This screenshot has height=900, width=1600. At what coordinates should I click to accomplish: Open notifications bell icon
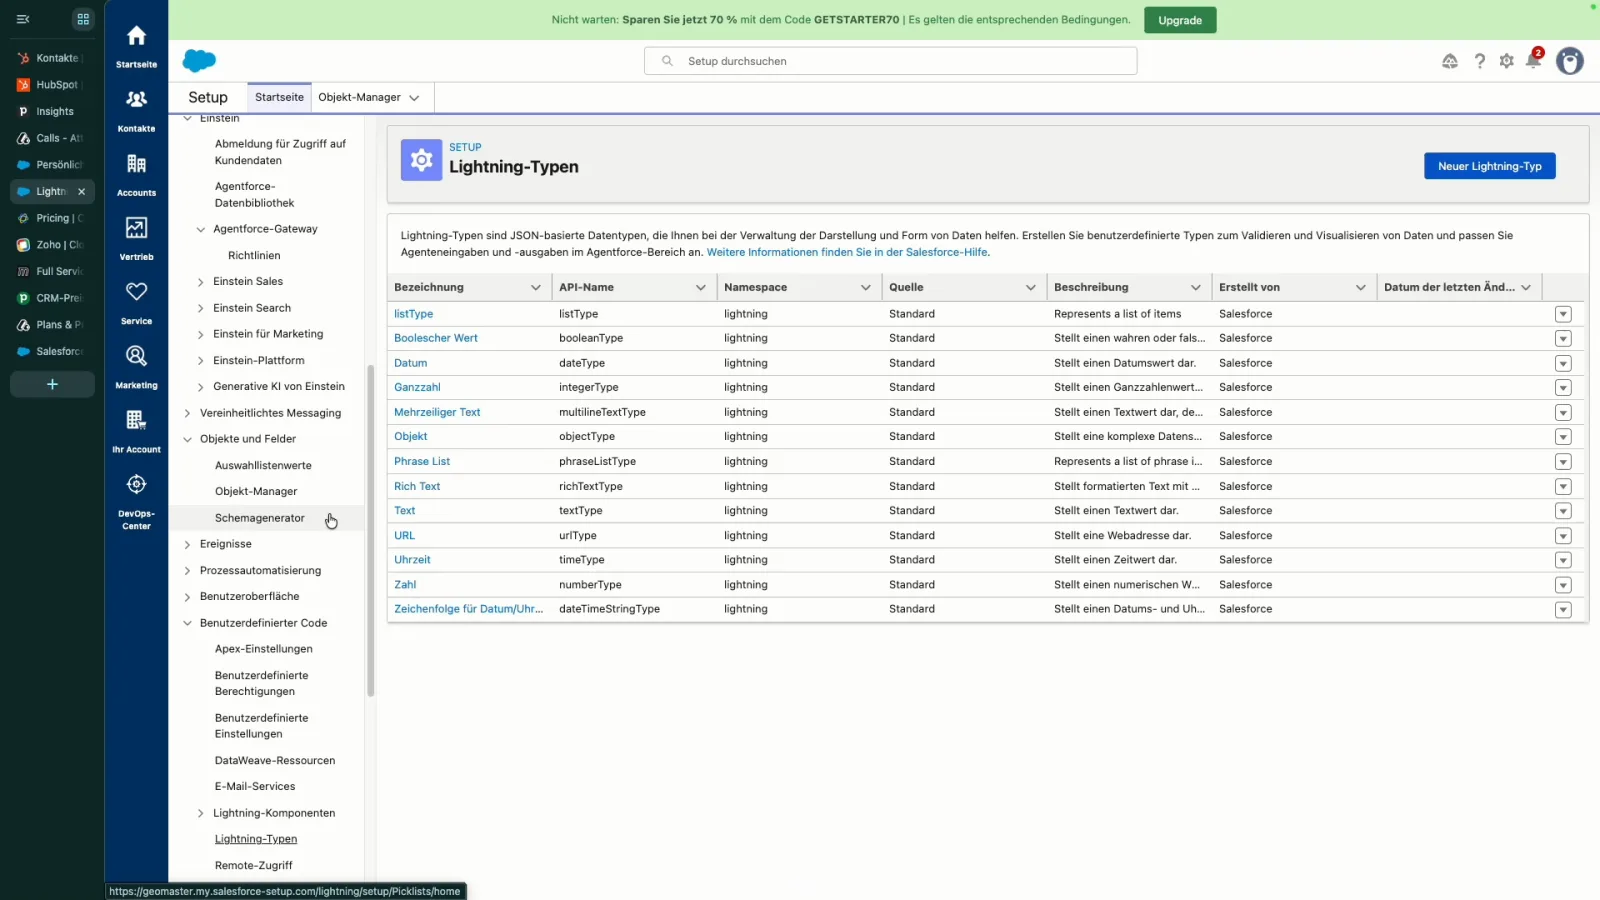1533,61
